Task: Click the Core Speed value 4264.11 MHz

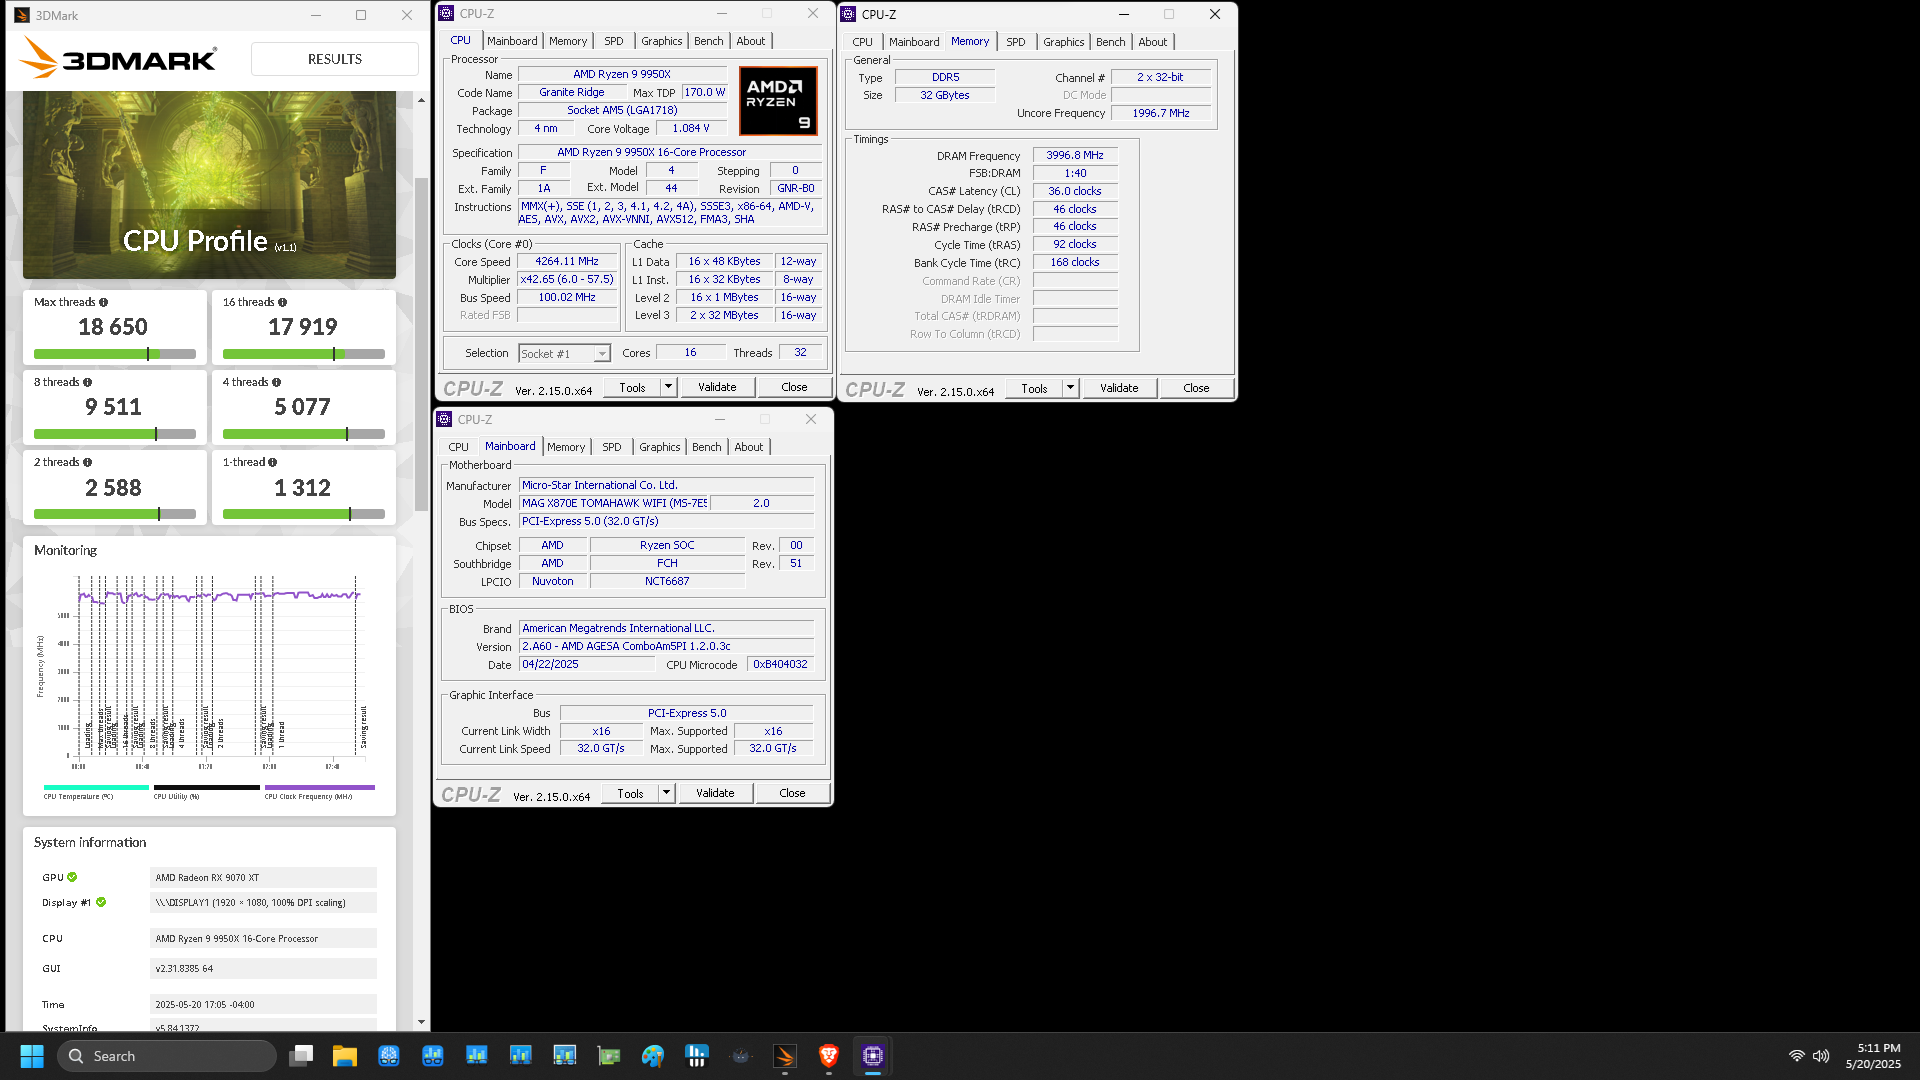Action: 567,261
